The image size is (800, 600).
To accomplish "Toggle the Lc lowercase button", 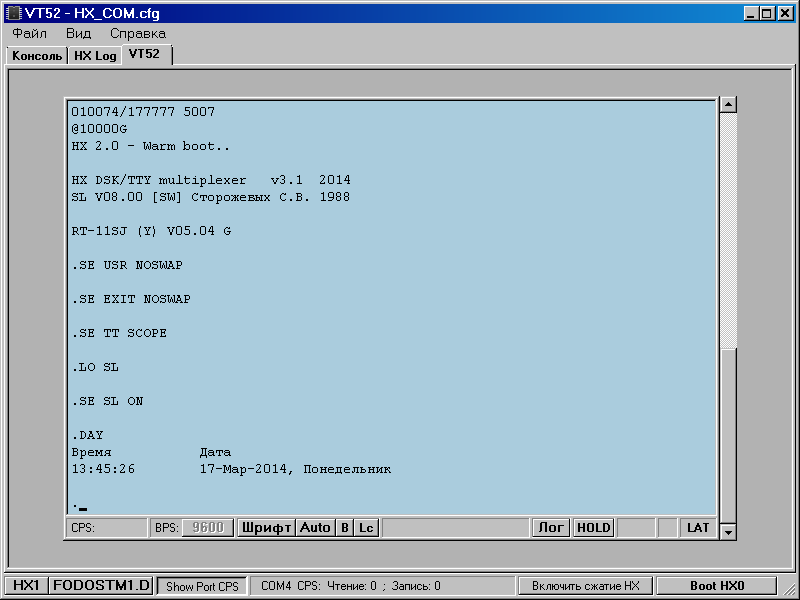I will pos(367,527).
